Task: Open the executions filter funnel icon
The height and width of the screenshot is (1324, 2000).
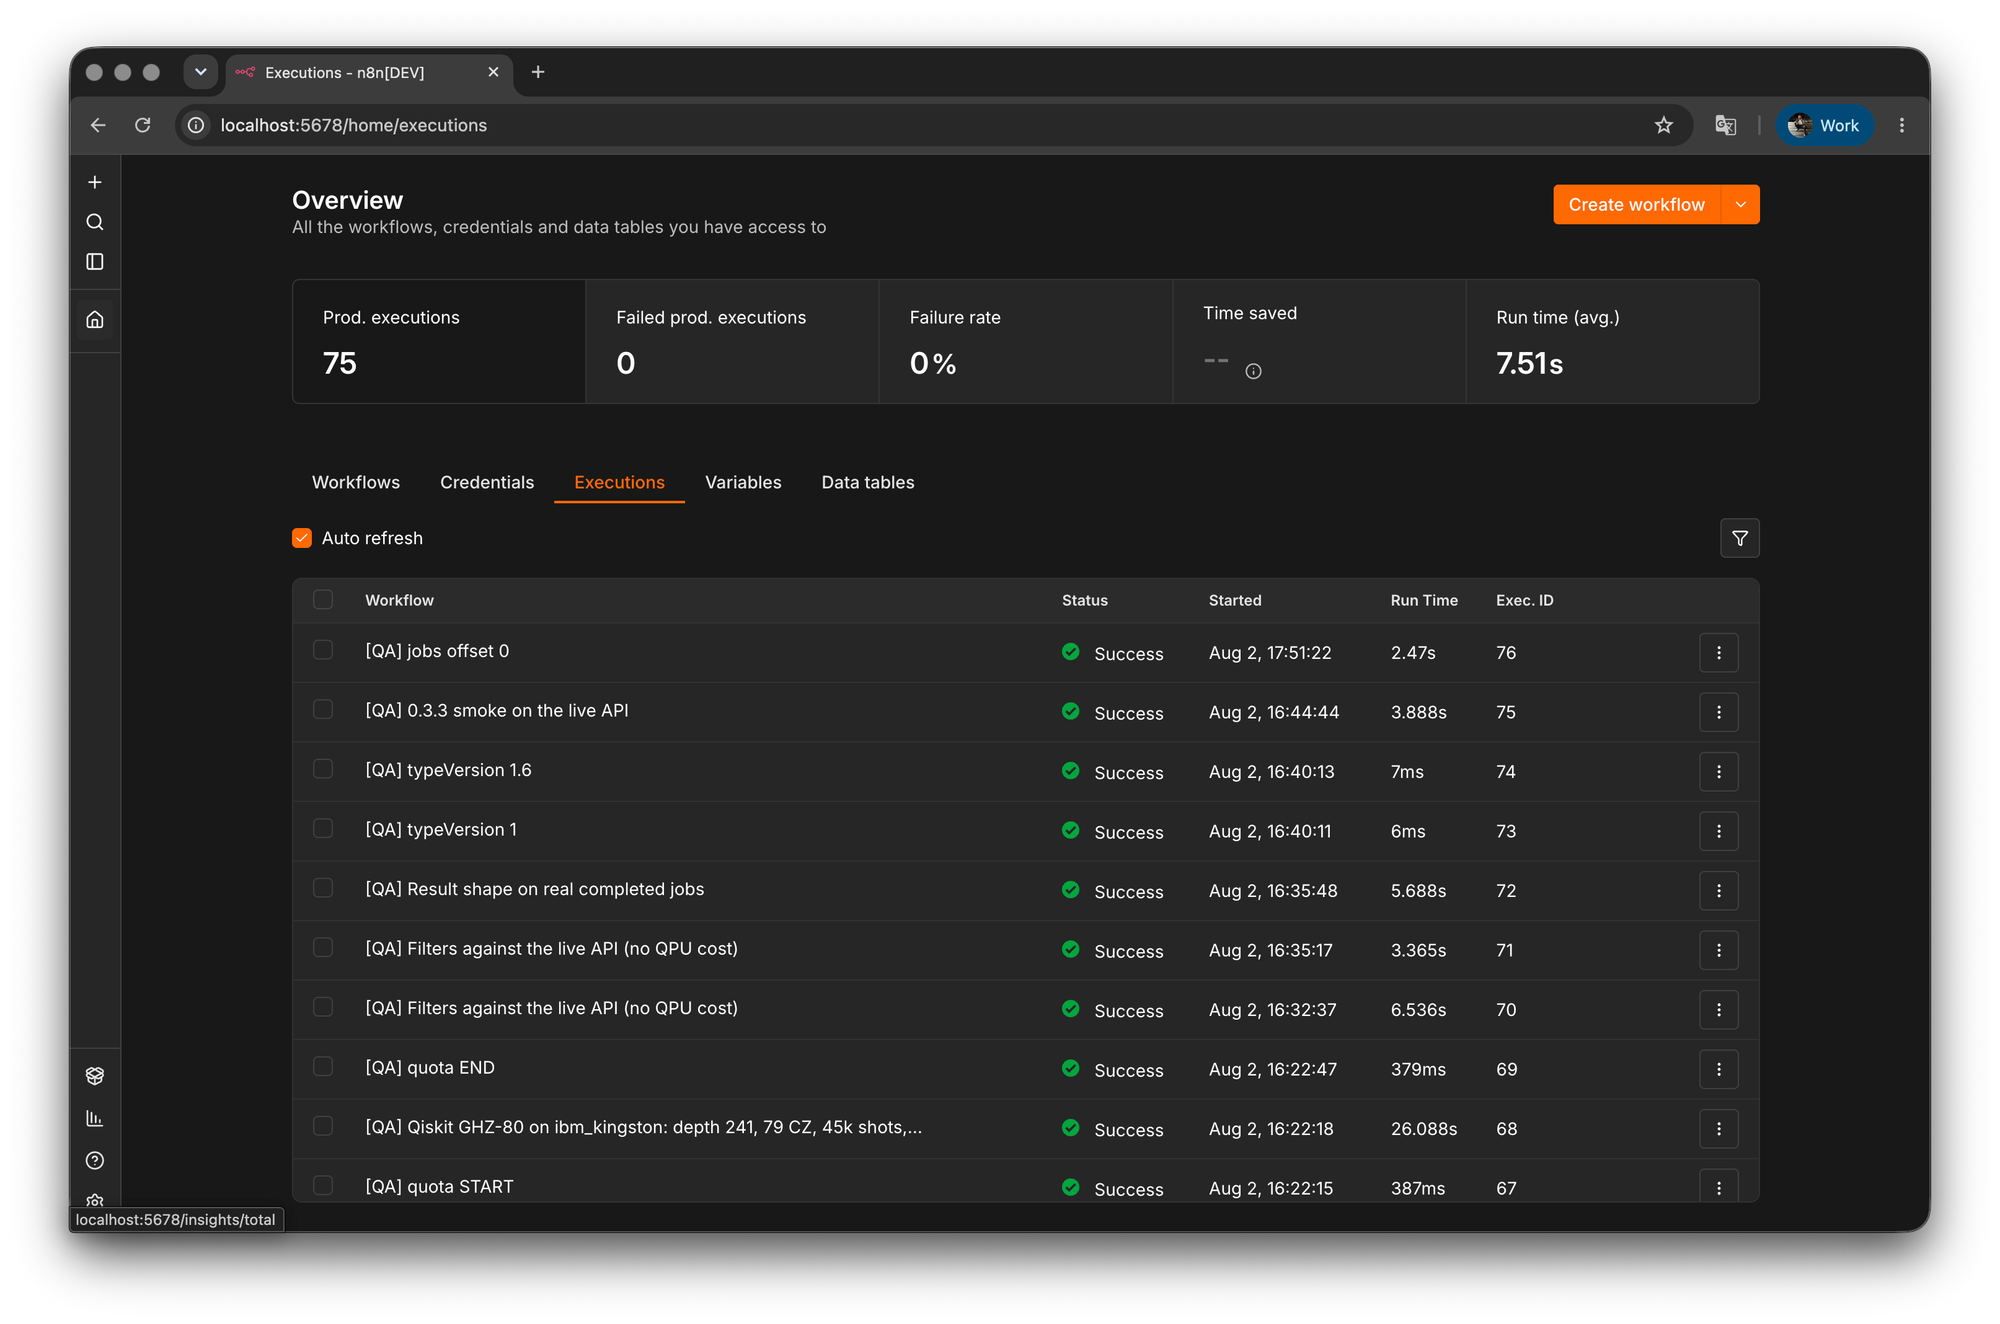Action: click(1740, 538)
